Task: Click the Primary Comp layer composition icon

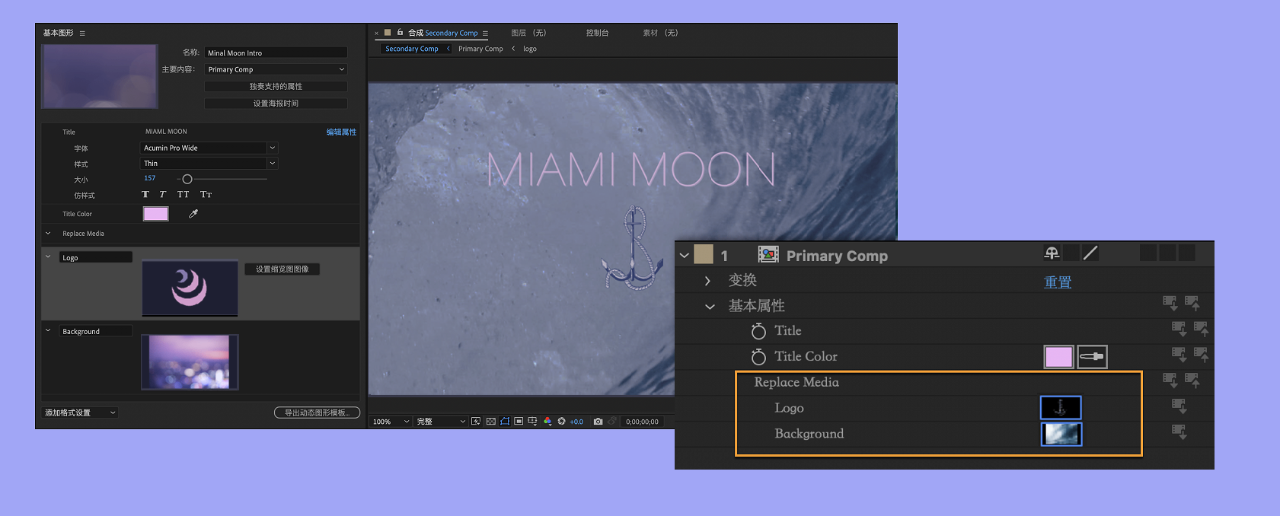Action: pos(768,255)
